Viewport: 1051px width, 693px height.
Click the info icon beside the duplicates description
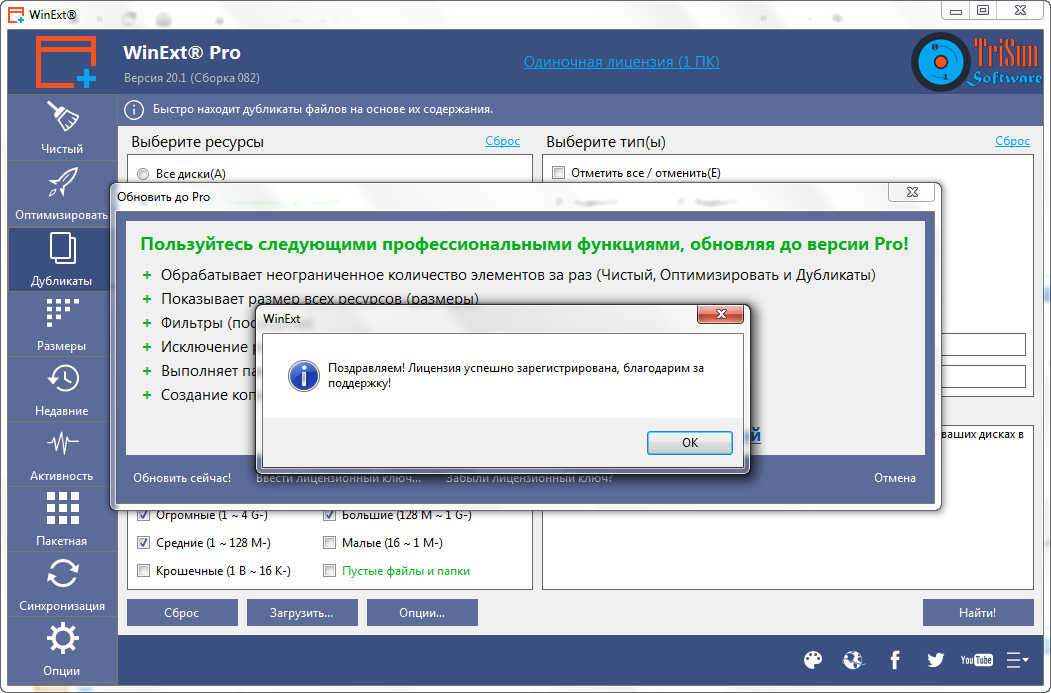[x=134, y=109]
